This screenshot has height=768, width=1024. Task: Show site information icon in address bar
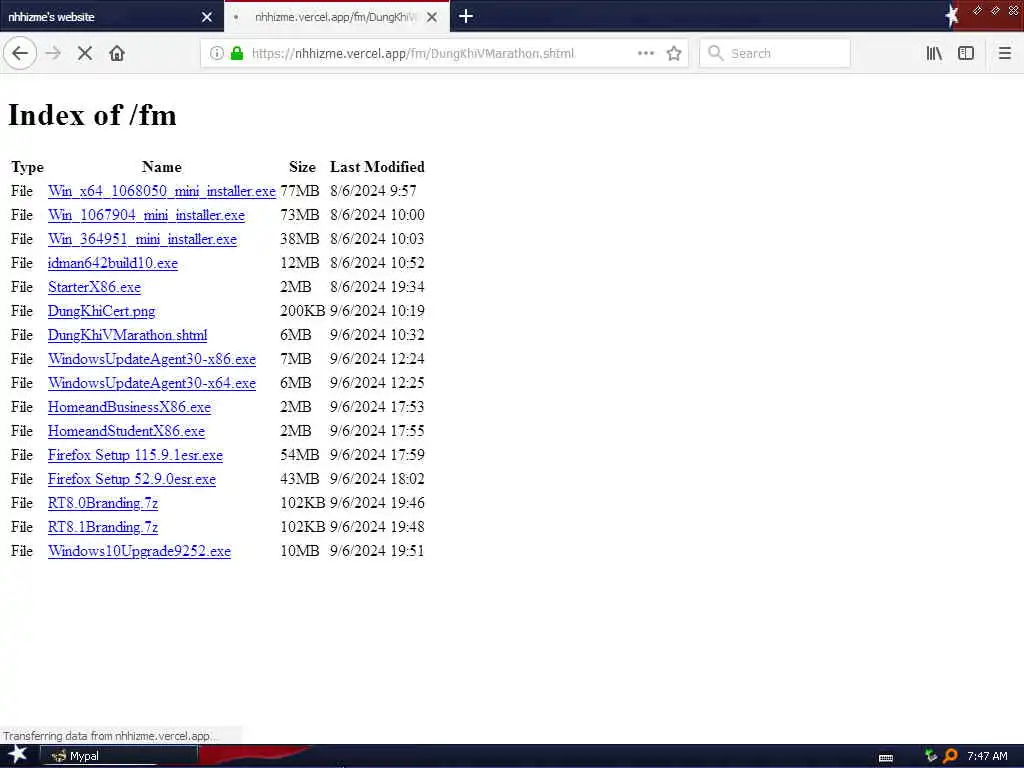[216, 54]
